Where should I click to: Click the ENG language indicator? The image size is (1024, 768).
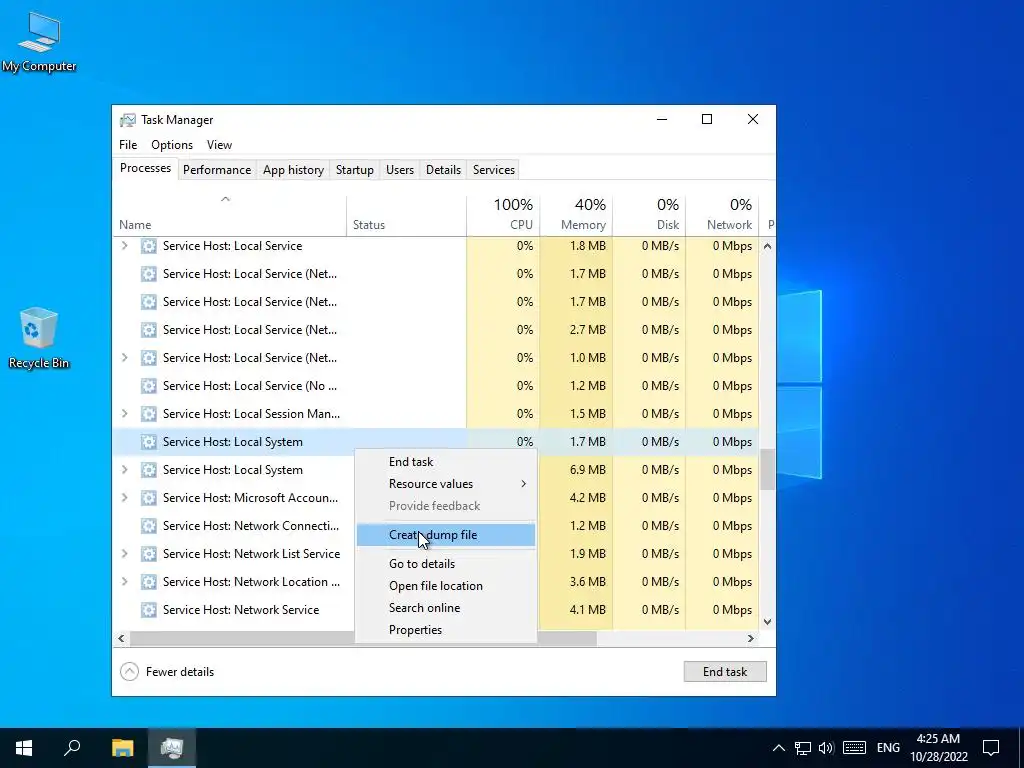[888, 748]
